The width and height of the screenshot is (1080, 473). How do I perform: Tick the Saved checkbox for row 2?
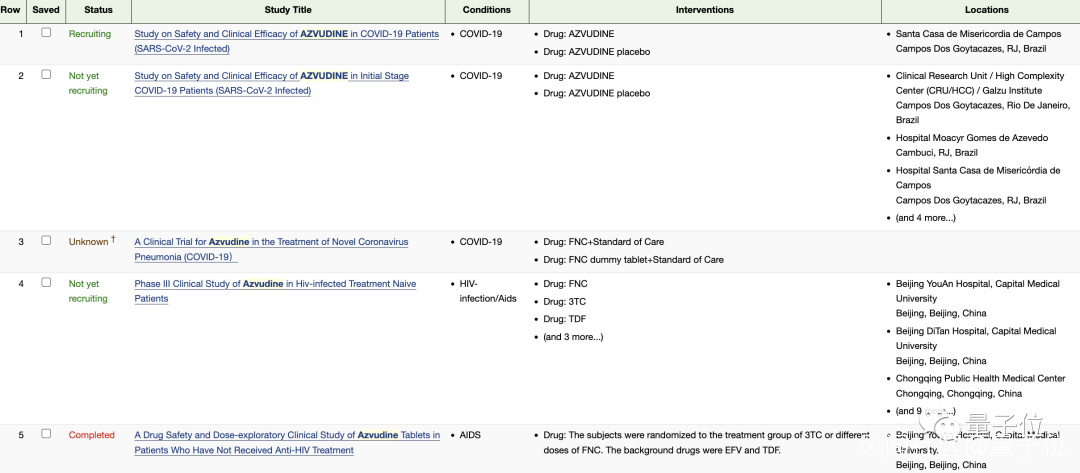(46, 74)
